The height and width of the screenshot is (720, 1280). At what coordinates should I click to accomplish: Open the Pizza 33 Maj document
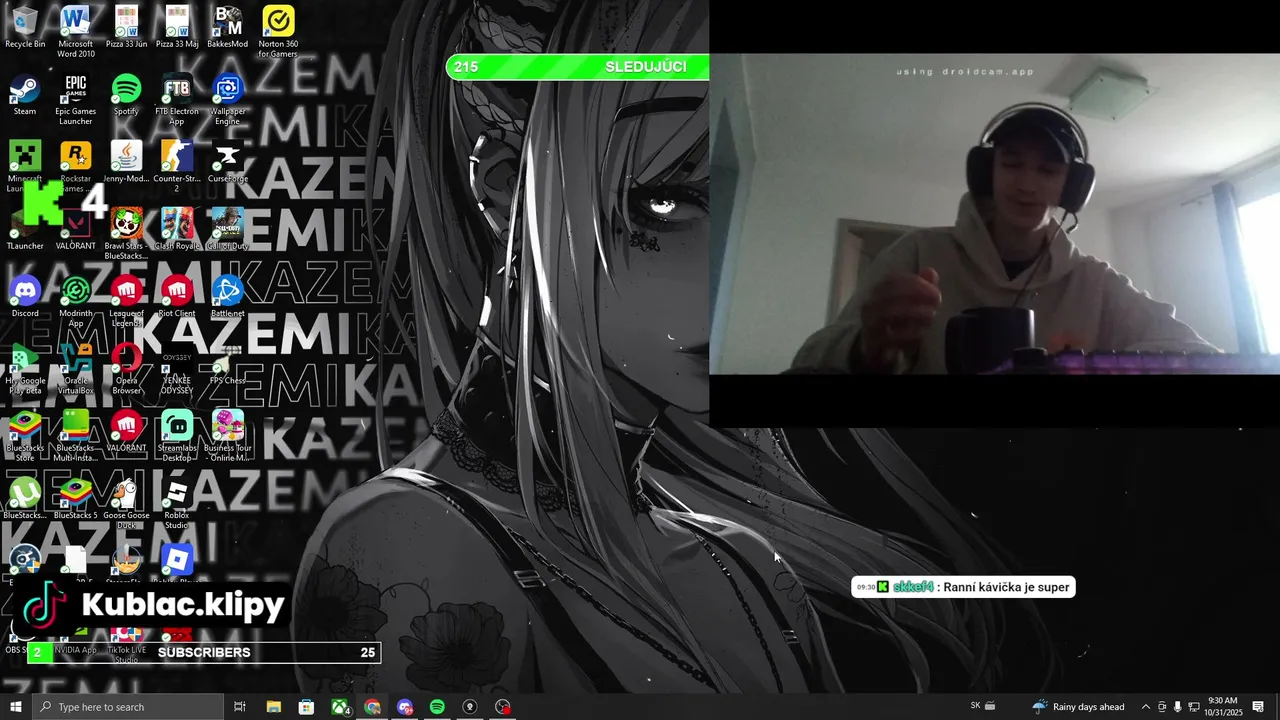(177, 27)
